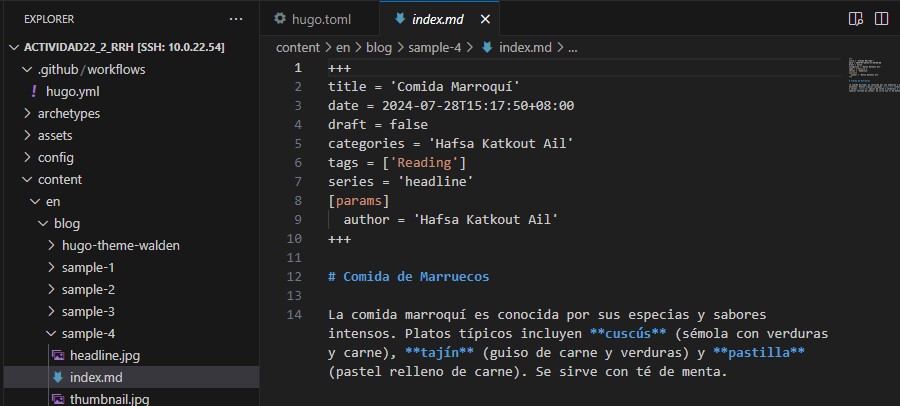Expand the config folder
The height and width of the screenshot is (406, 900).
(x=55, y=157)
